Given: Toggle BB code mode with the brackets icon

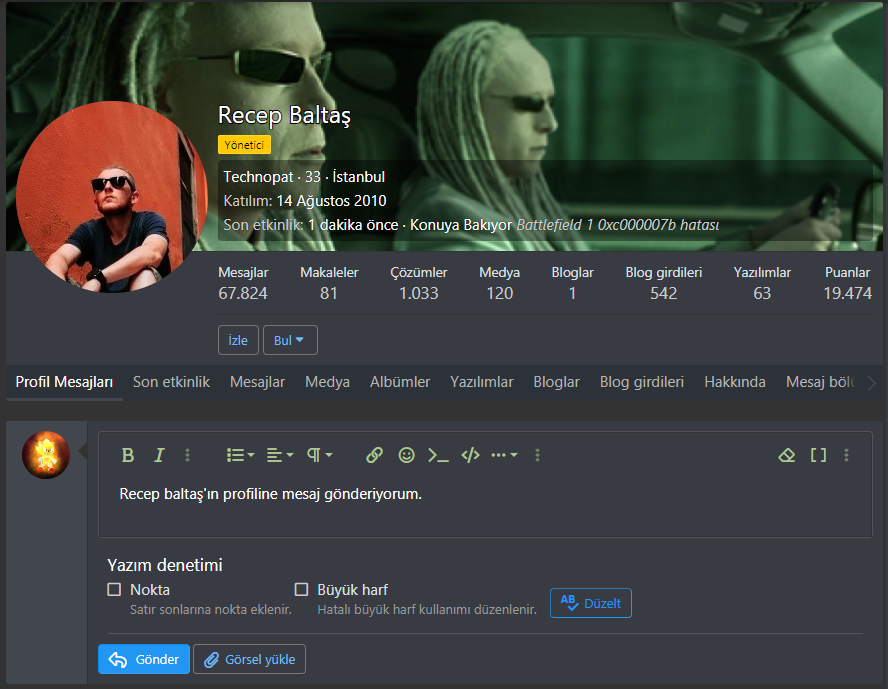Looking at the screenshot, I should tap(818, 455).
